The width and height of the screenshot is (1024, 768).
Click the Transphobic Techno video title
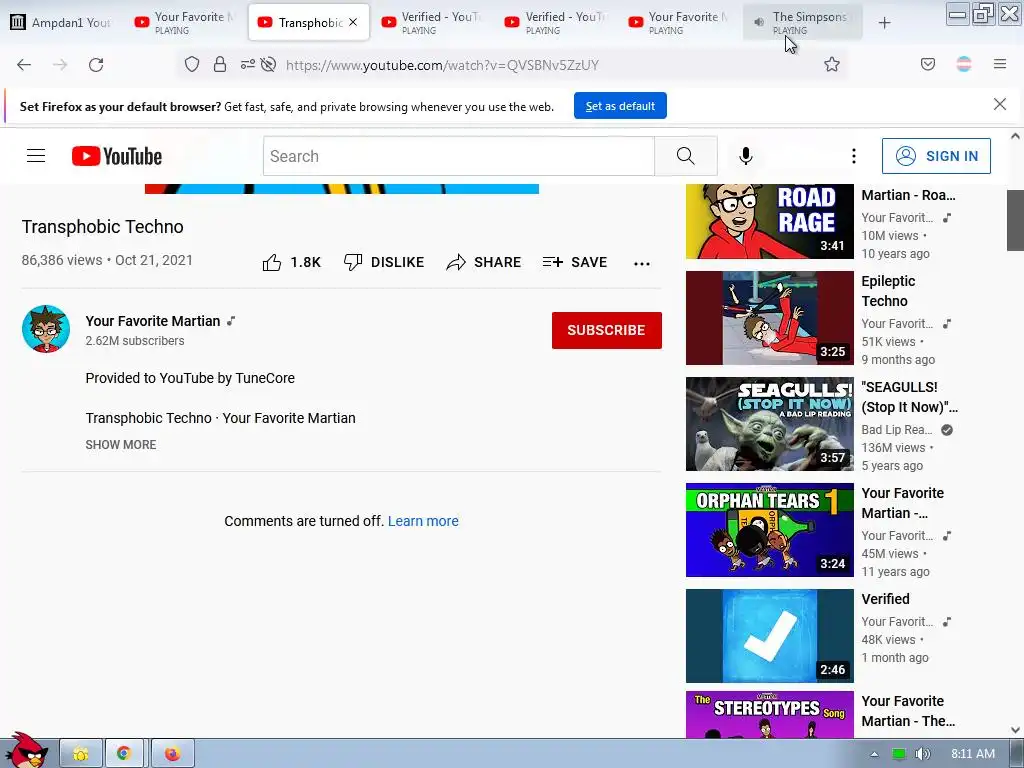(x=103, y=227)
